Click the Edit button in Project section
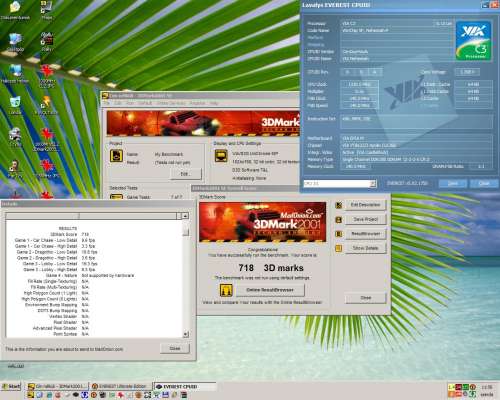The image size is (500, 400). tap(186, 174)
